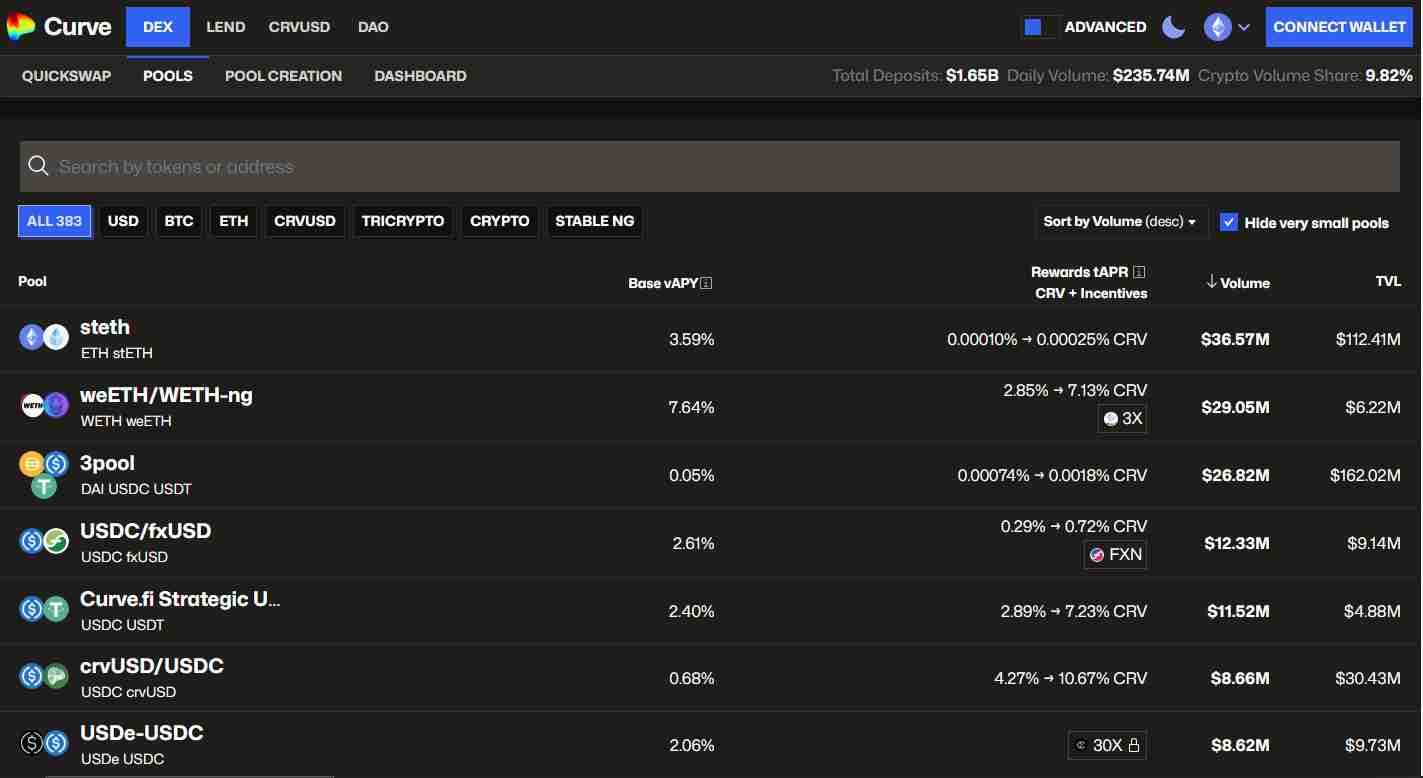Click USDC icon in Curve.fi Strategic row
Screen dimensions: 1423x778
click(x=32, y=608)
